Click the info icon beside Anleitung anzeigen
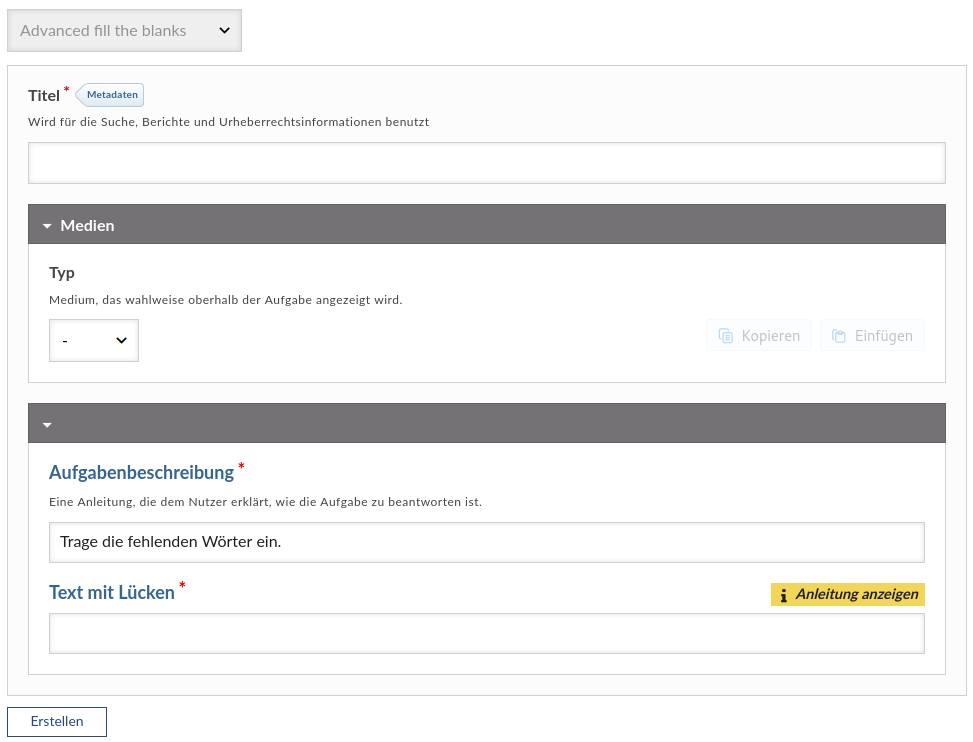This screenshot has width=973, height=742. pos(783,595)
